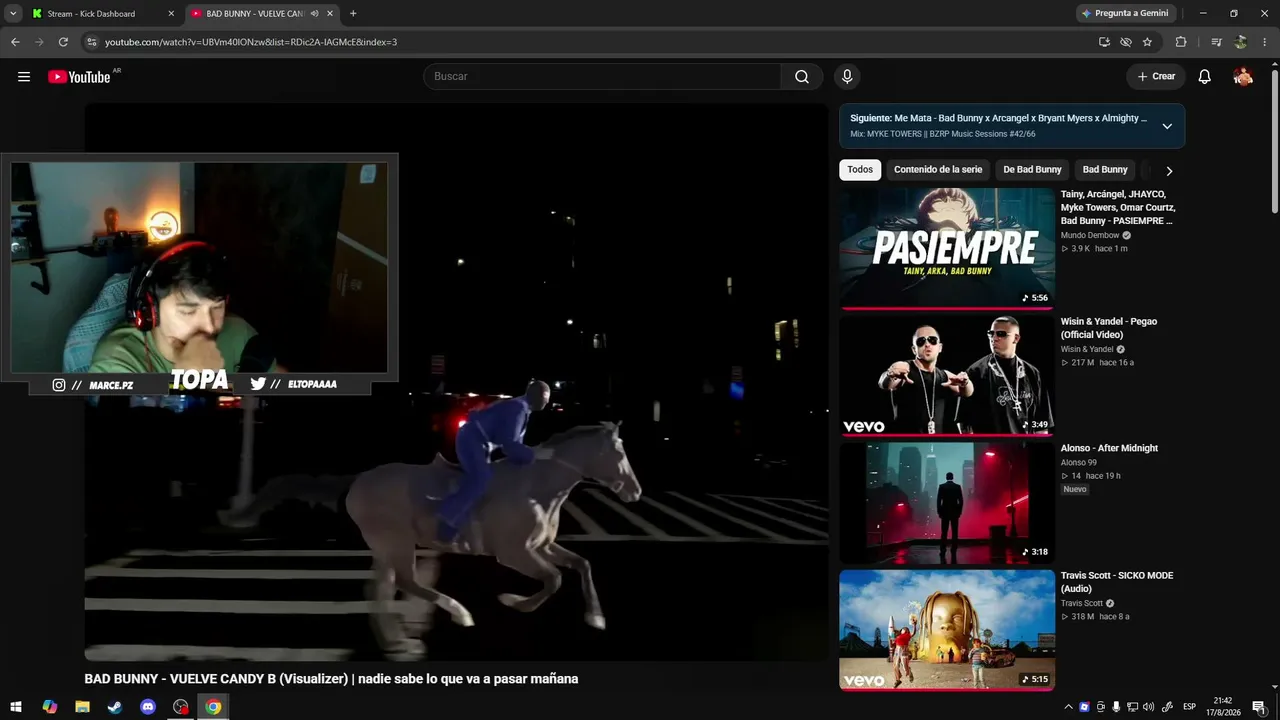1280x720 pixels.
Task: Open a new browser tab
Action: 353,14
